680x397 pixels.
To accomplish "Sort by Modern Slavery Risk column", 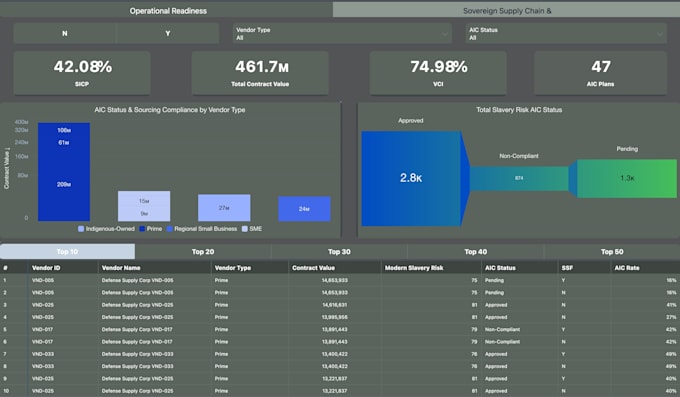I will (414, 268).
